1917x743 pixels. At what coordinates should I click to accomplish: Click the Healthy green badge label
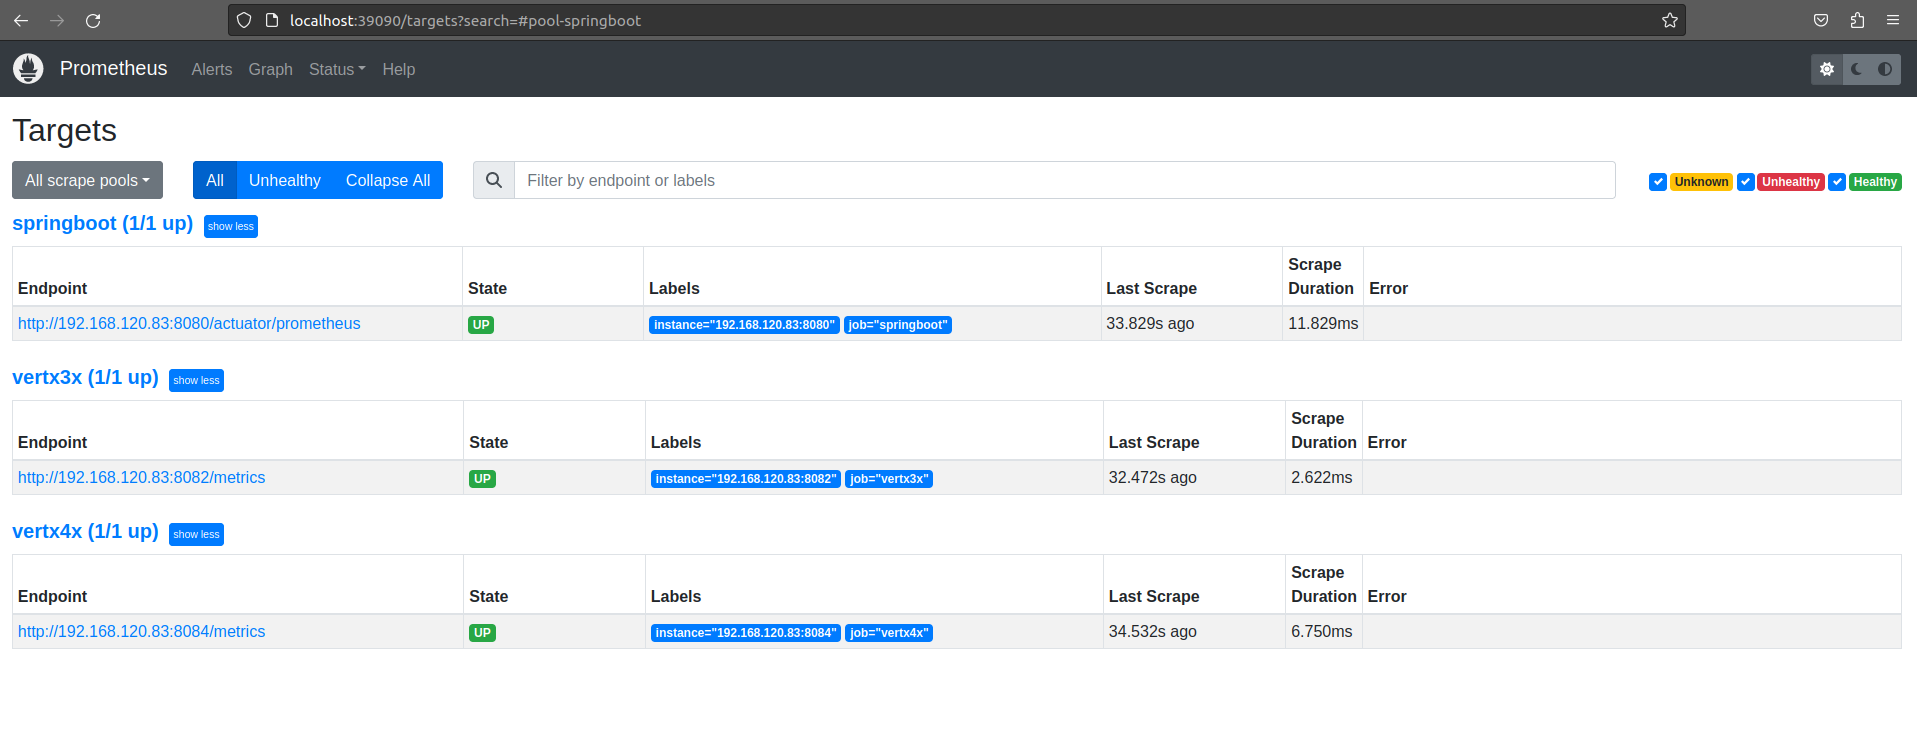point(1875,182)
